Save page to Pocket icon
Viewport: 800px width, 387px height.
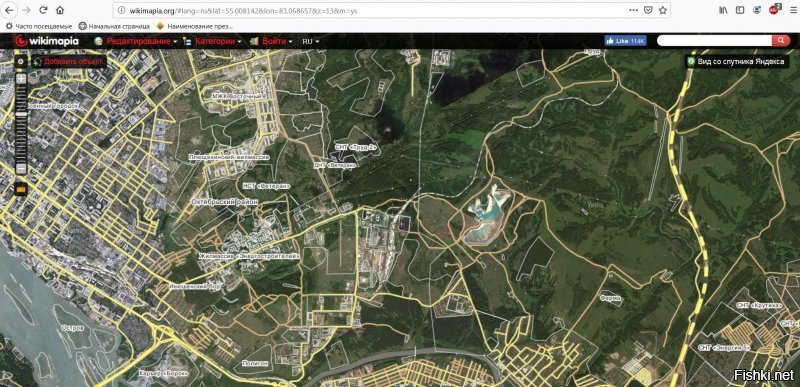647,10
